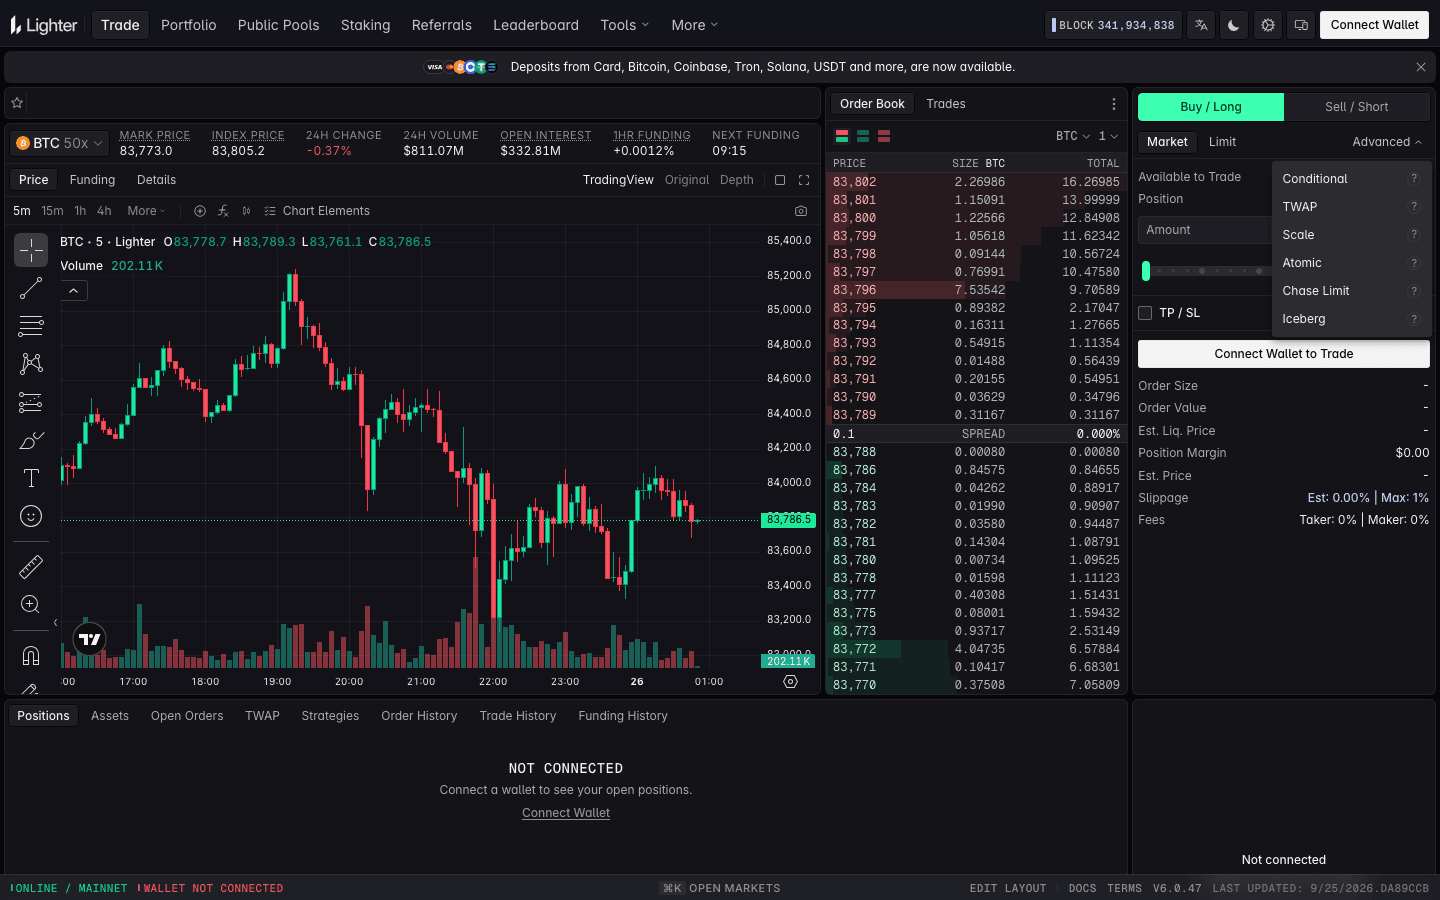Show bids-only order book view icon

tap(863, 136)
